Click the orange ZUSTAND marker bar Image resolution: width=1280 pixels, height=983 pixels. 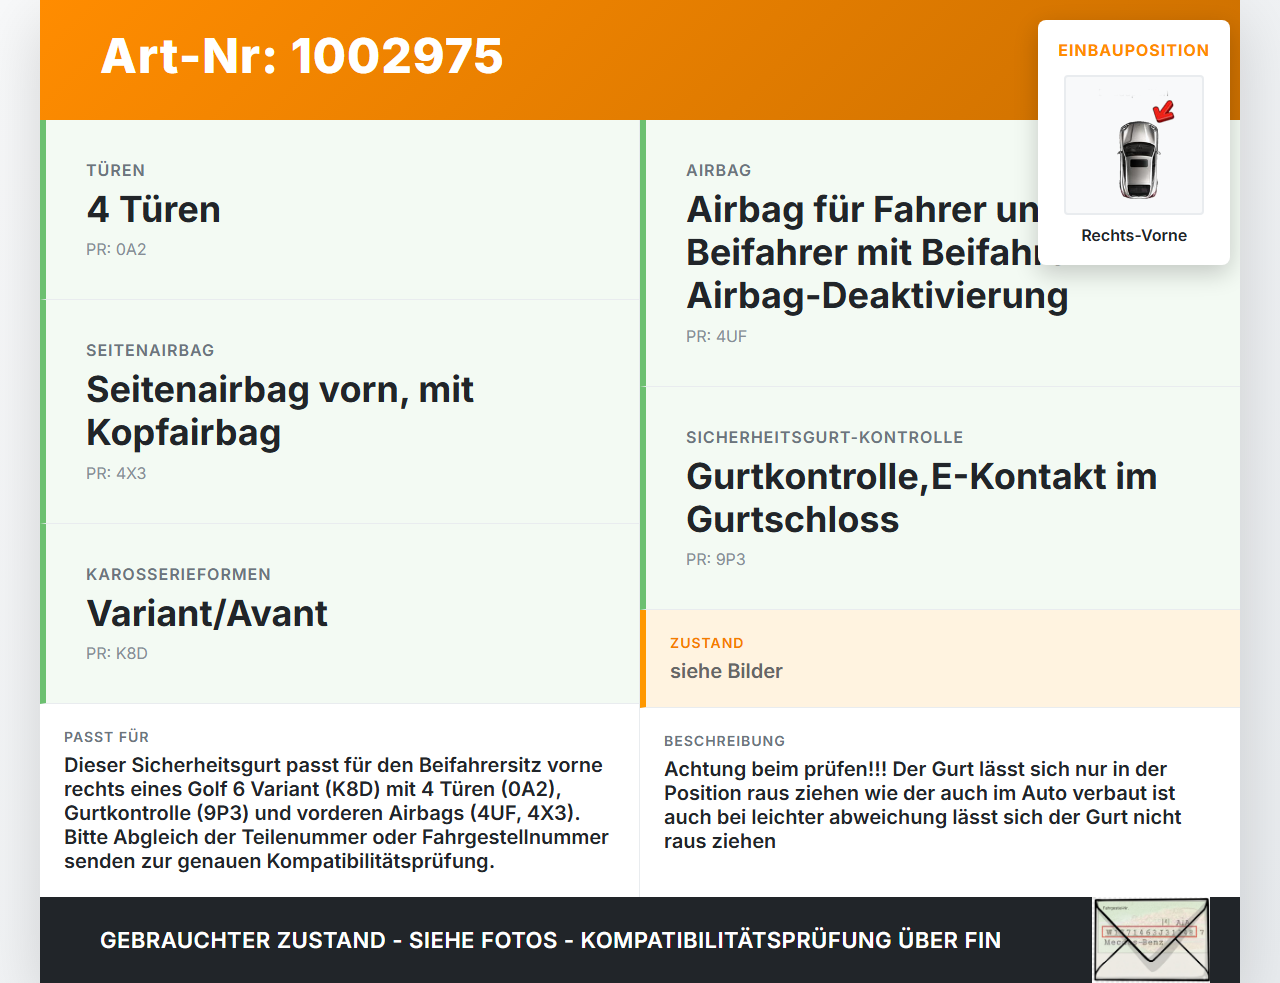[x=643, y=658]
